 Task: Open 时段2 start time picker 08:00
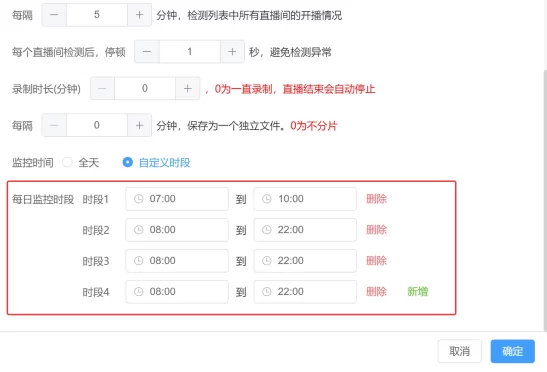click(177, 230)
